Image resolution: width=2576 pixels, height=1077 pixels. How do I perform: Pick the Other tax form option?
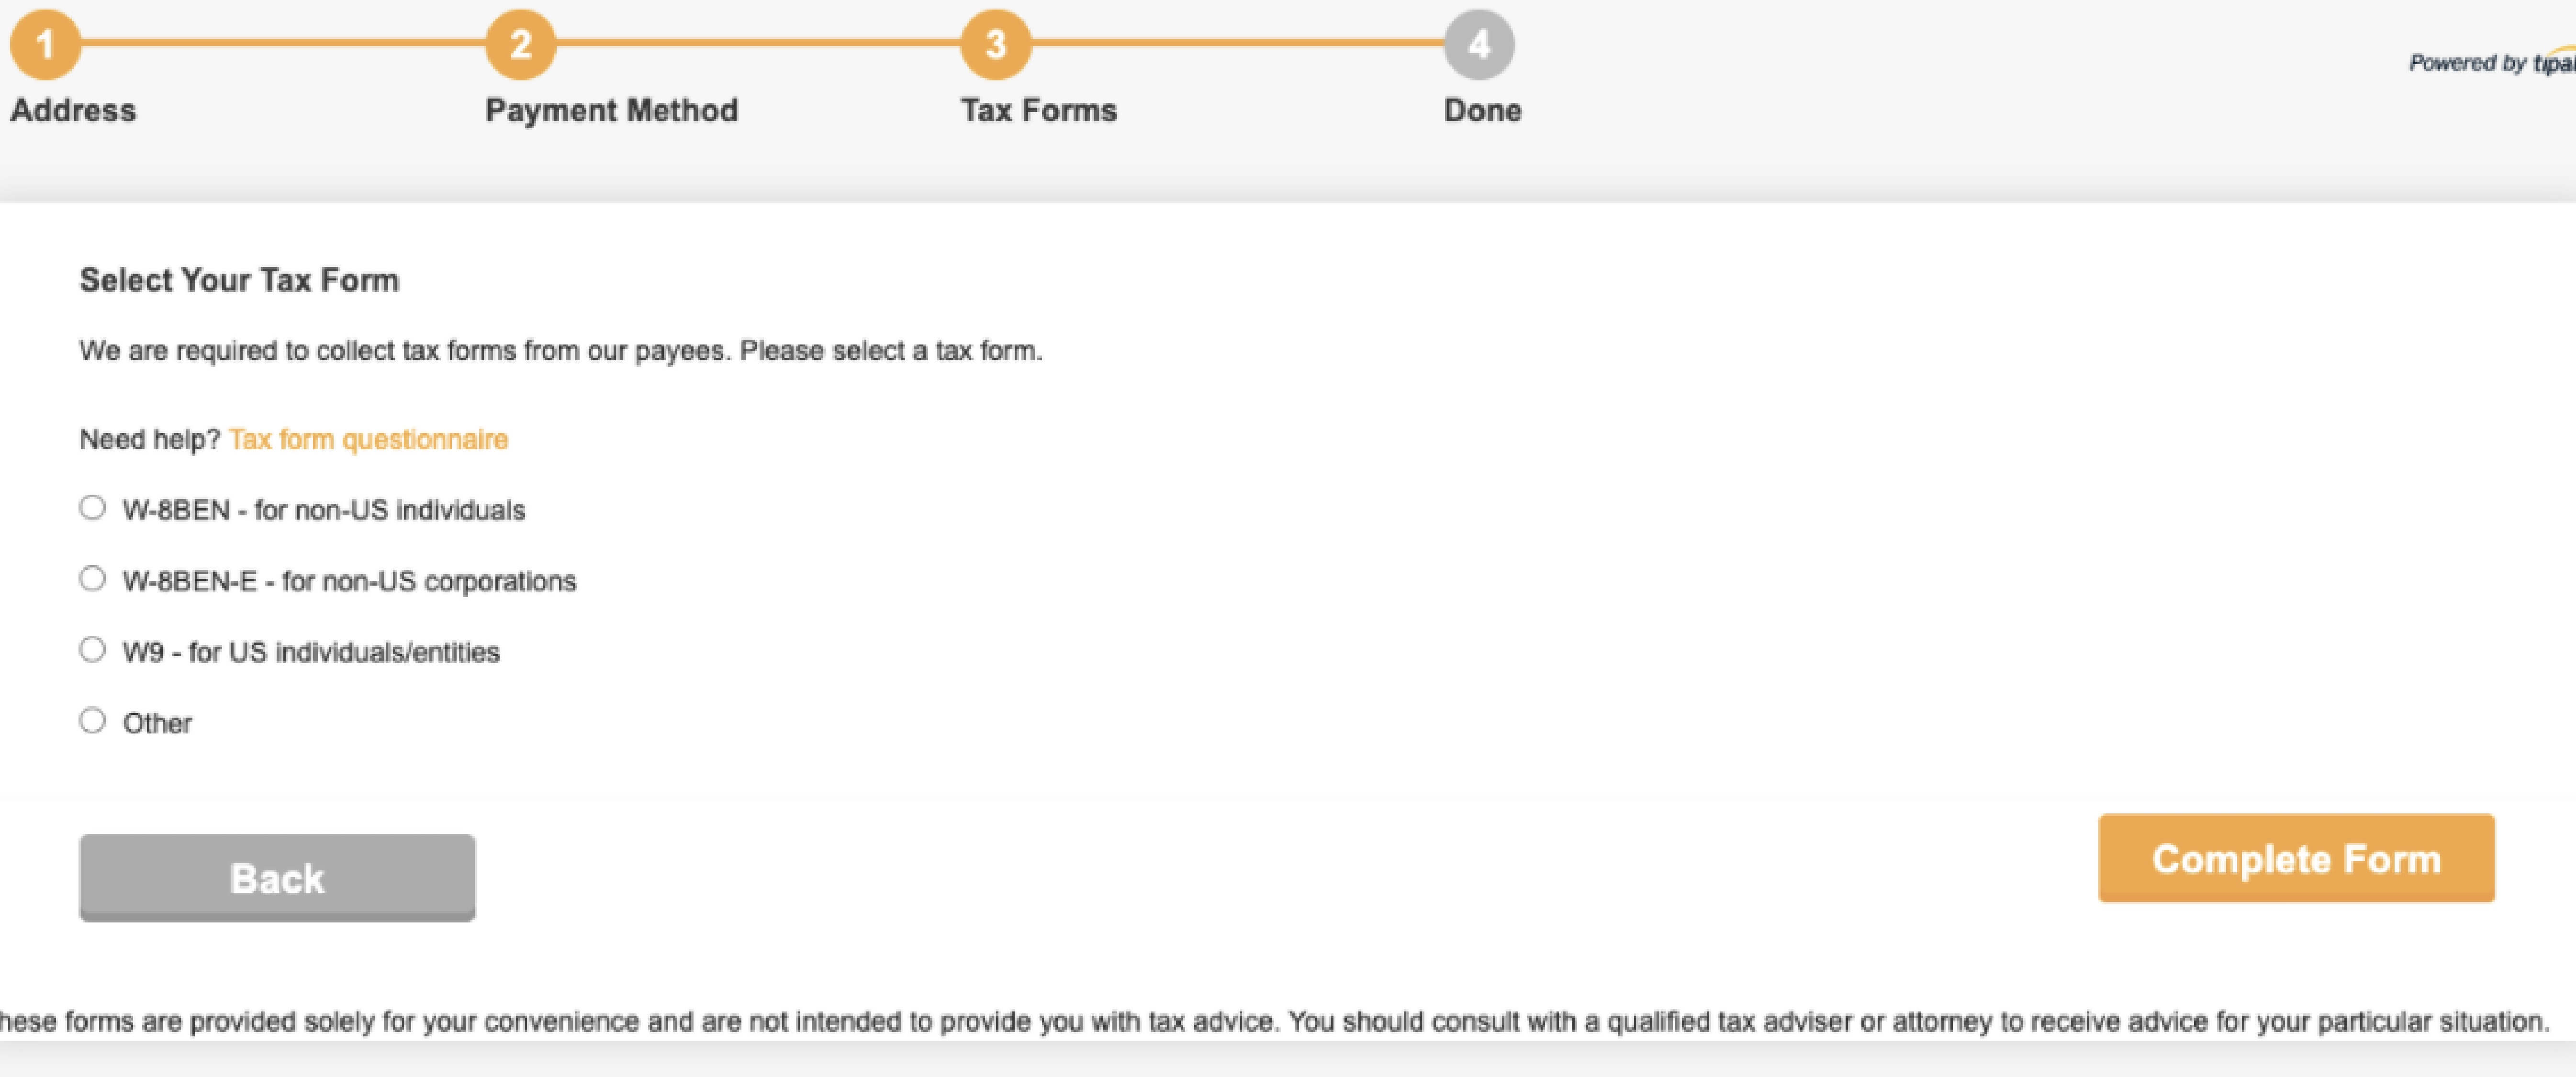[92, 721]
